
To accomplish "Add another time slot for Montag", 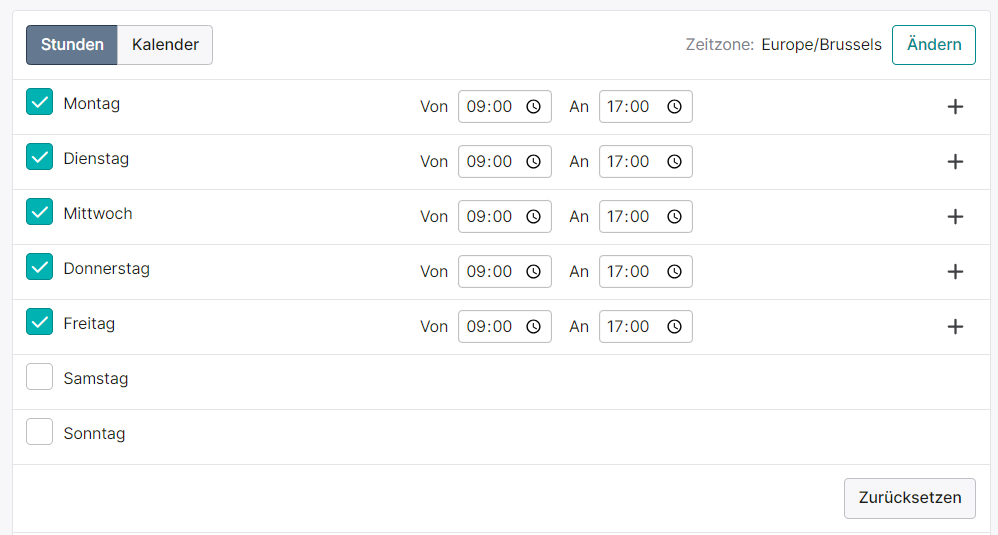I will (955, 107).
